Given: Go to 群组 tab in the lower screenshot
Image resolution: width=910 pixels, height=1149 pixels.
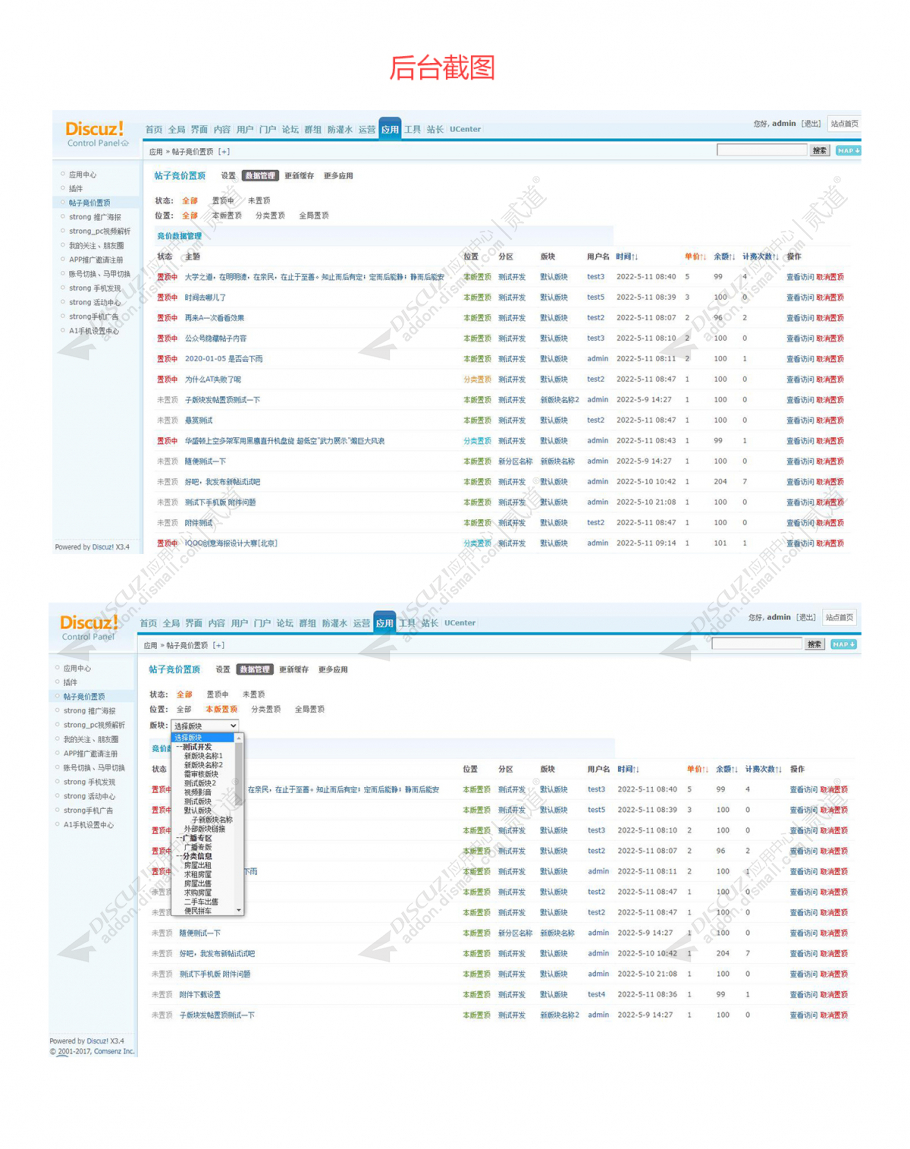Looking at the screenshot, I should 308,624.
